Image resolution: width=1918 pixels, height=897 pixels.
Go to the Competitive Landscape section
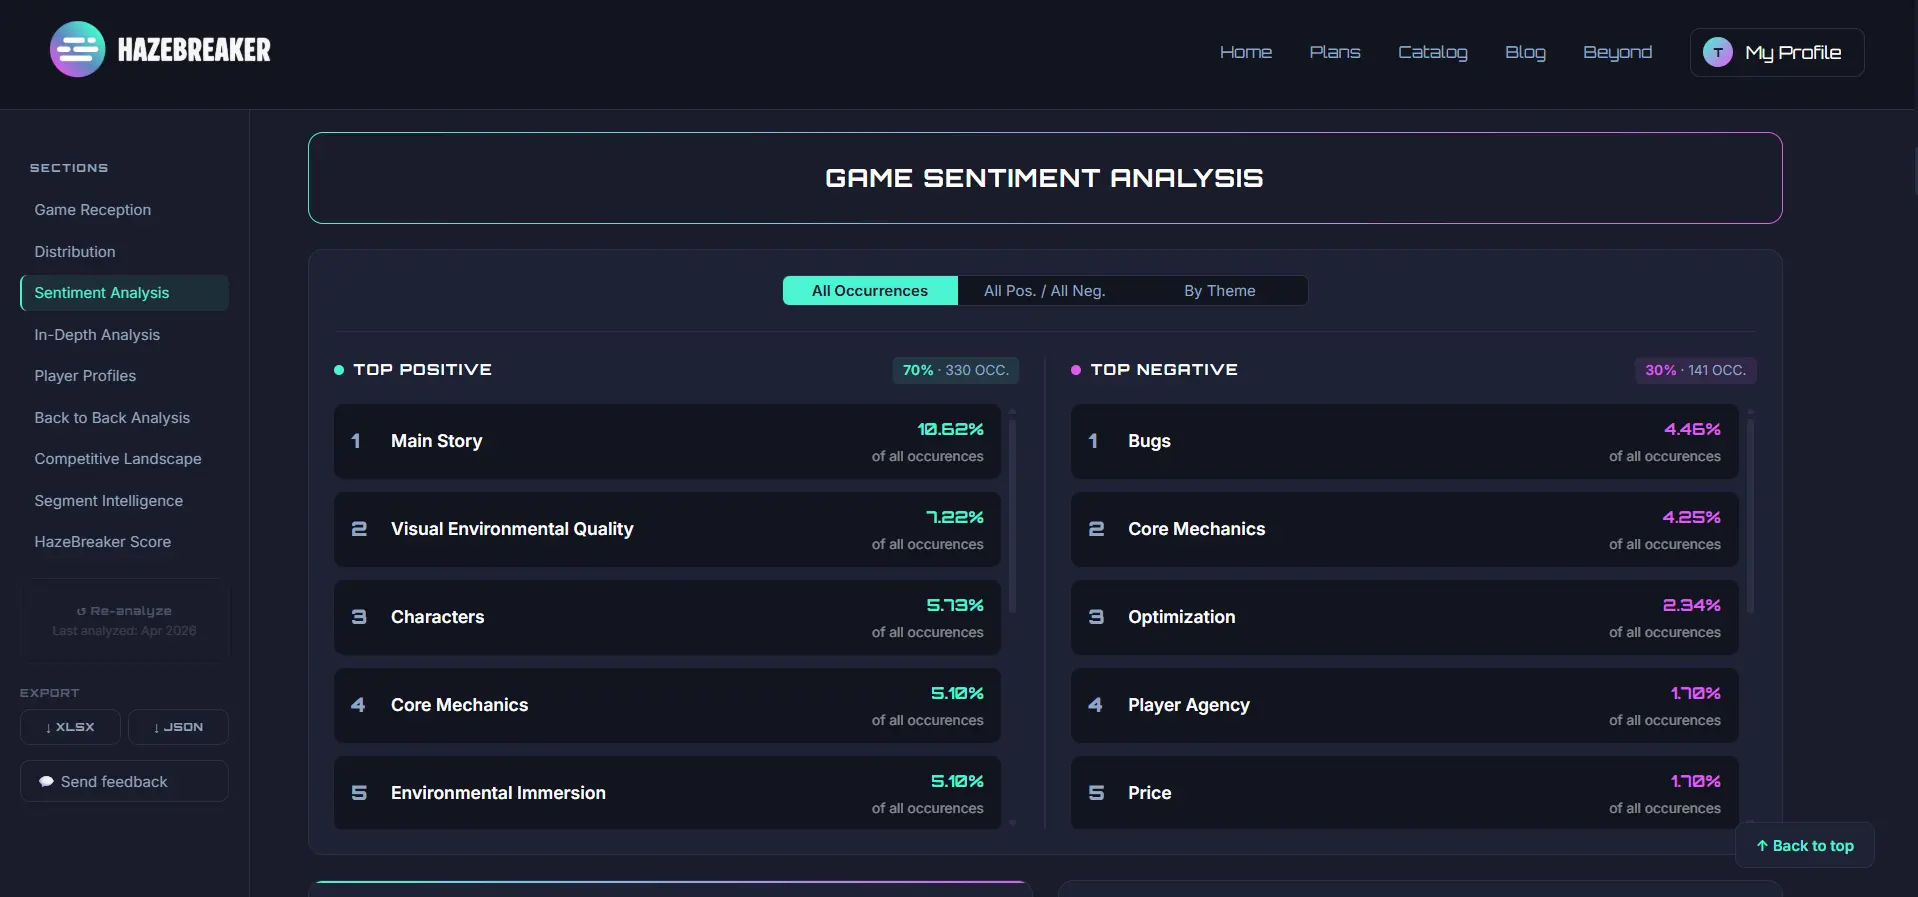tap(124, 459)
